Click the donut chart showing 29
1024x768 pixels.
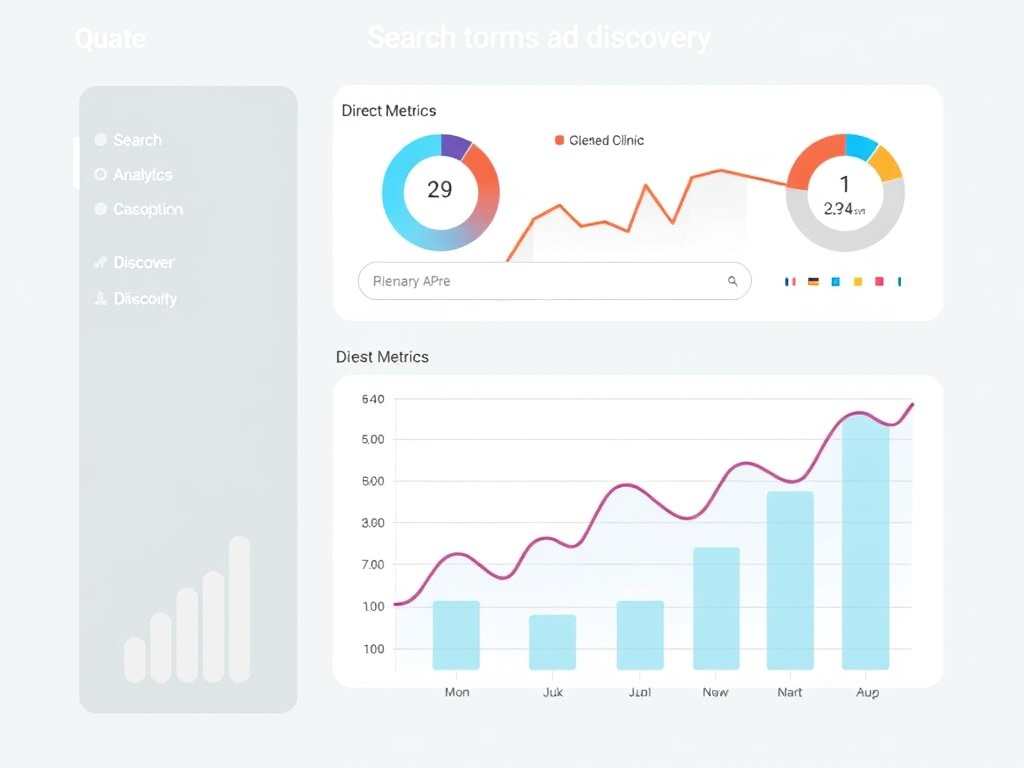tap(440, 190)
